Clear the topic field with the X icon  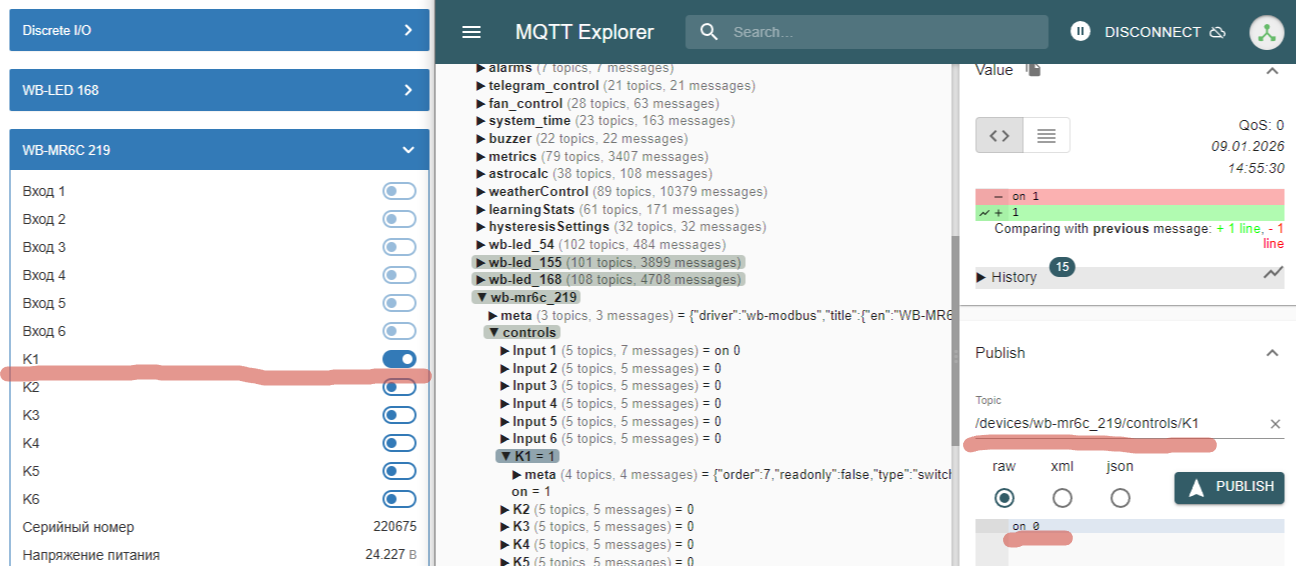1275,424
